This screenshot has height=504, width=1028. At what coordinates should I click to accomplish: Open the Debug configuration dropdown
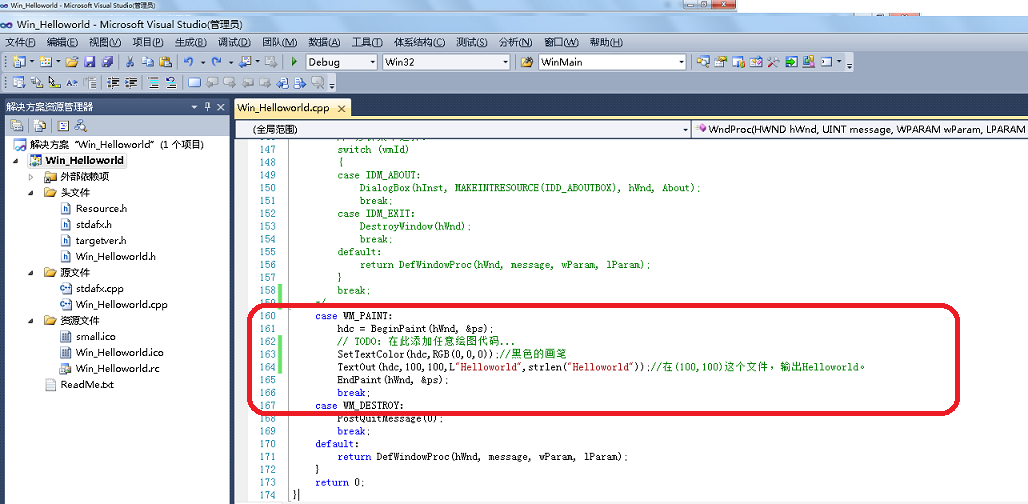click(x=372, y=62)
